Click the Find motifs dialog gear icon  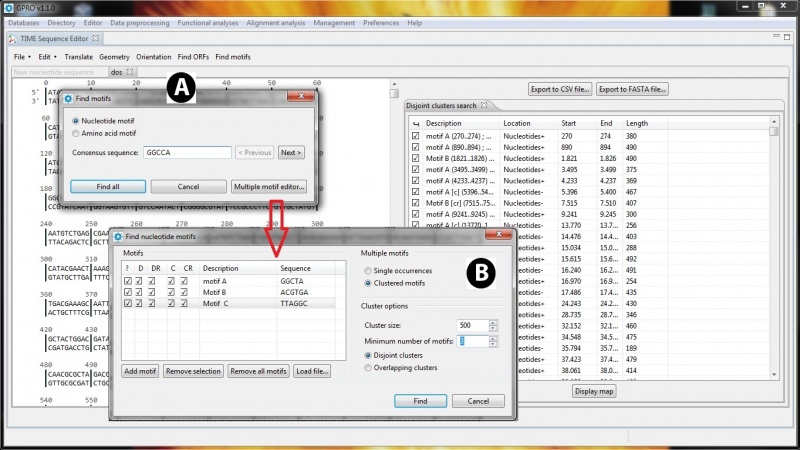[x=68, y=99]
